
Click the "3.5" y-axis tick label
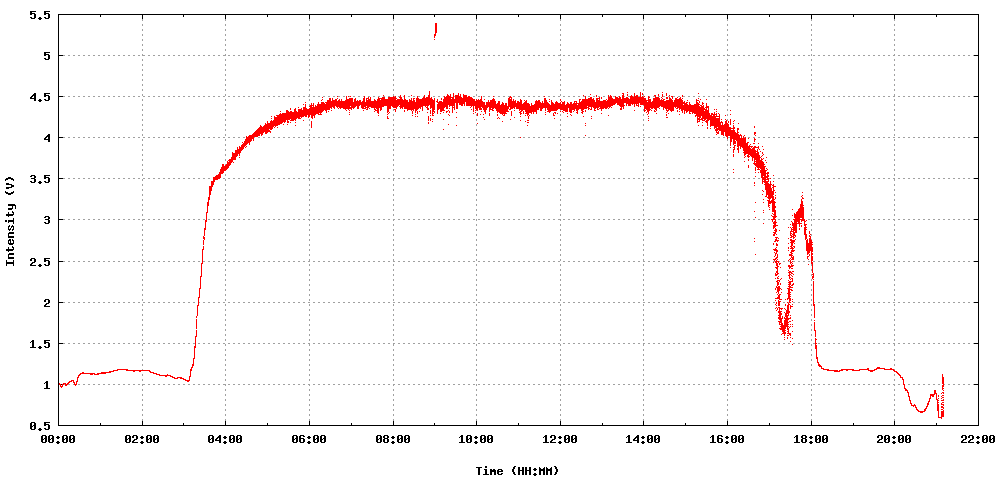(40, 179)
